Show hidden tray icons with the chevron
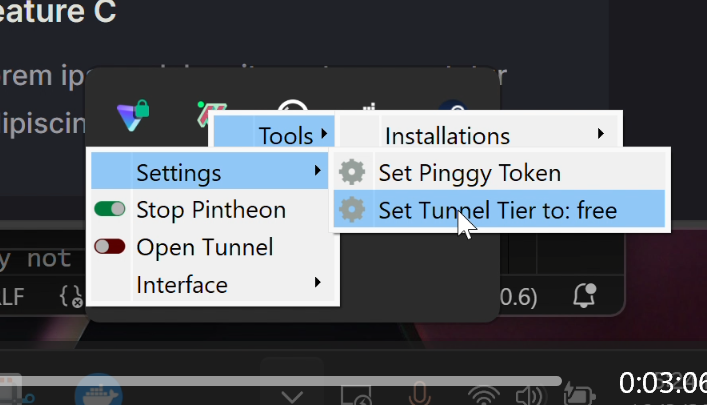This screenshot has width=707, height=405. pos(291,396)
